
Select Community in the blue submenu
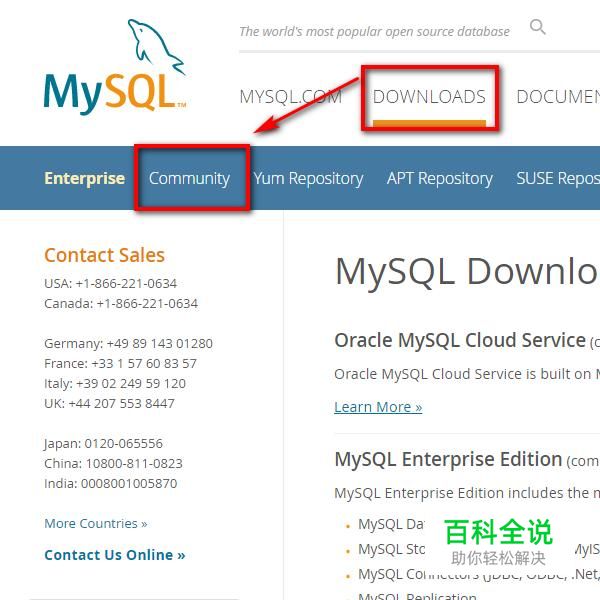[189, 178]
